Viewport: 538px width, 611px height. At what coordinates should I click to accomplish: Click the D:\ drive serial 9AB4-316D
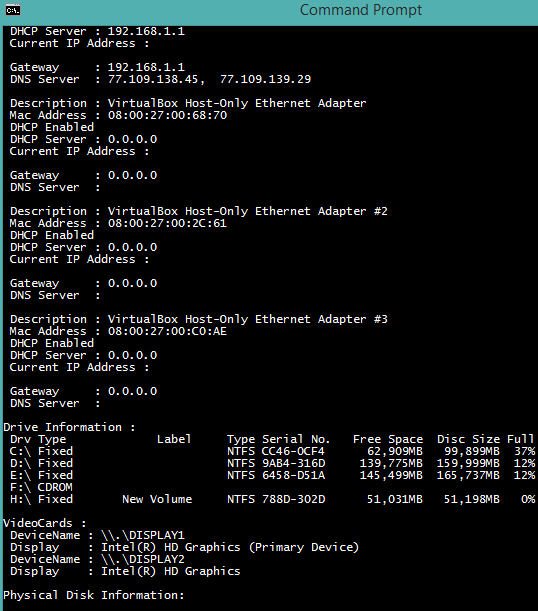294,463
